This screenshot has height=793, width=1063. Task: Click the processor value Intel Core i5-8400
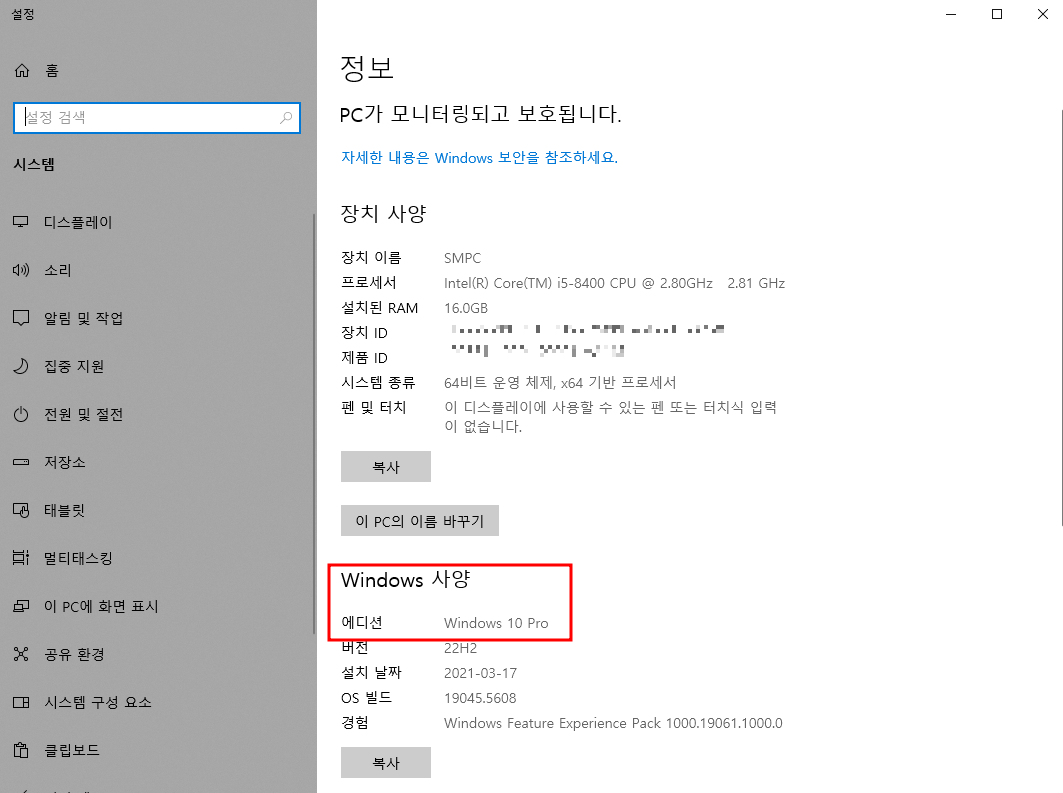coord(614,283)
